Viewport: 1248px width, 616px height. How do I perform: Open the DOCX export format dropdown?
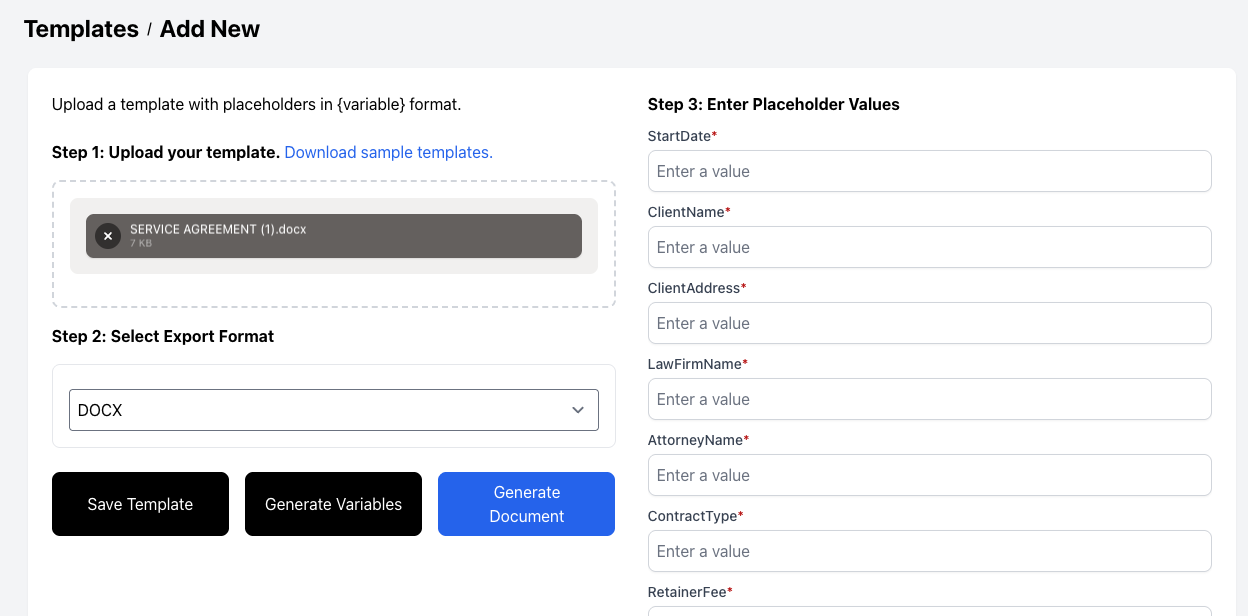(320, 410)
